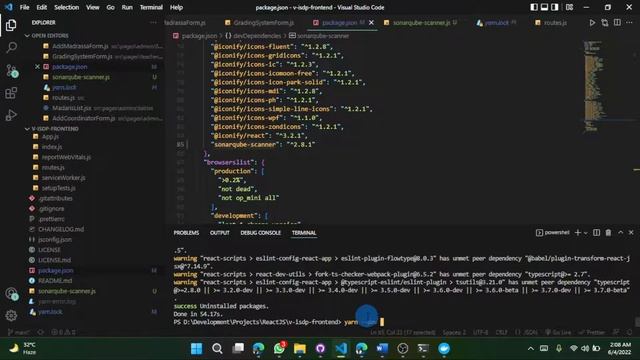Open the File menu
The width and height of the screenshot is (640, 360).
pos(24,7)
